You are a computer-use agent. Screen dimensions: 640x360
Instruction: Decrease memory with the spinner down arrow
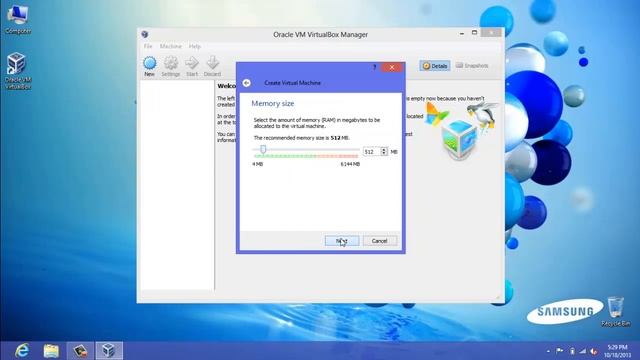(384, 154)
